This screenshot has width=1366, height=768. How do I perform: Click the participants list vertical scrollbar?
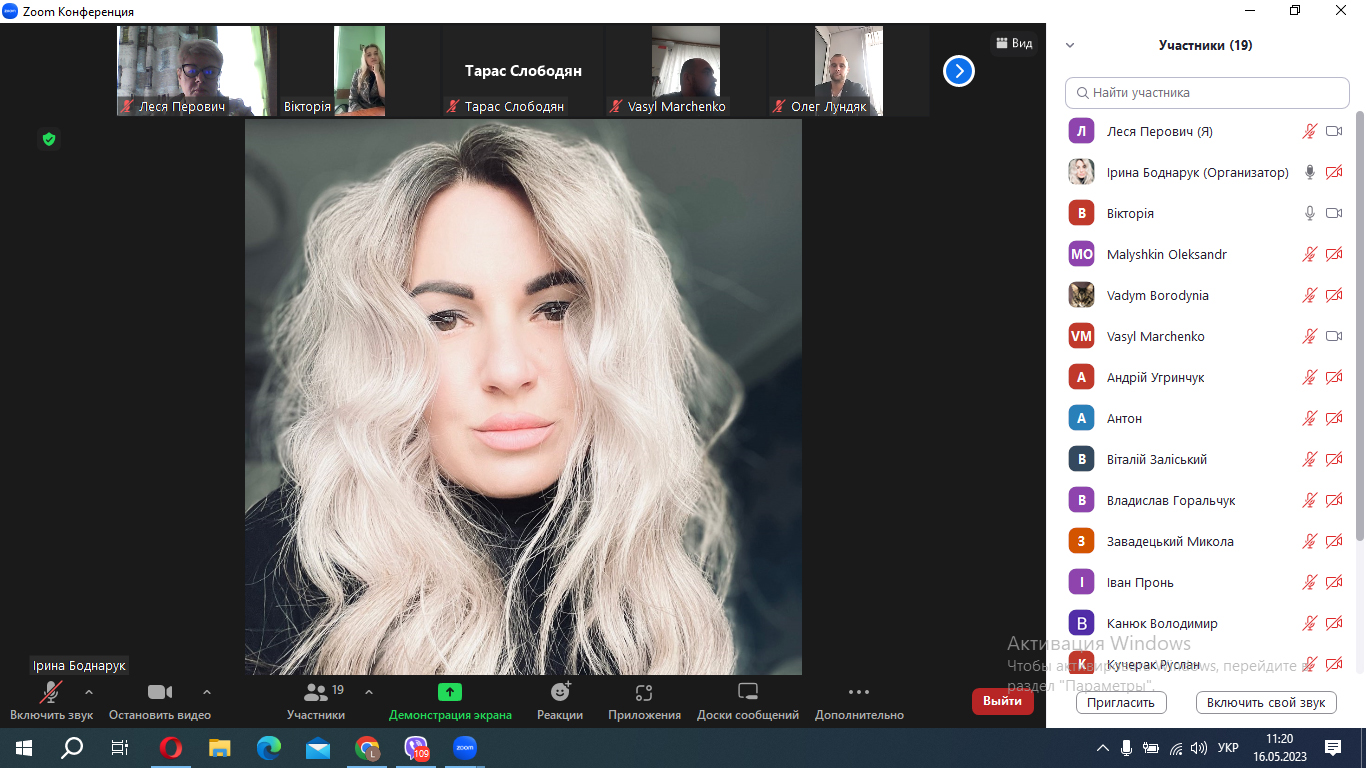pyautogui.click(x=1358, y=330)
